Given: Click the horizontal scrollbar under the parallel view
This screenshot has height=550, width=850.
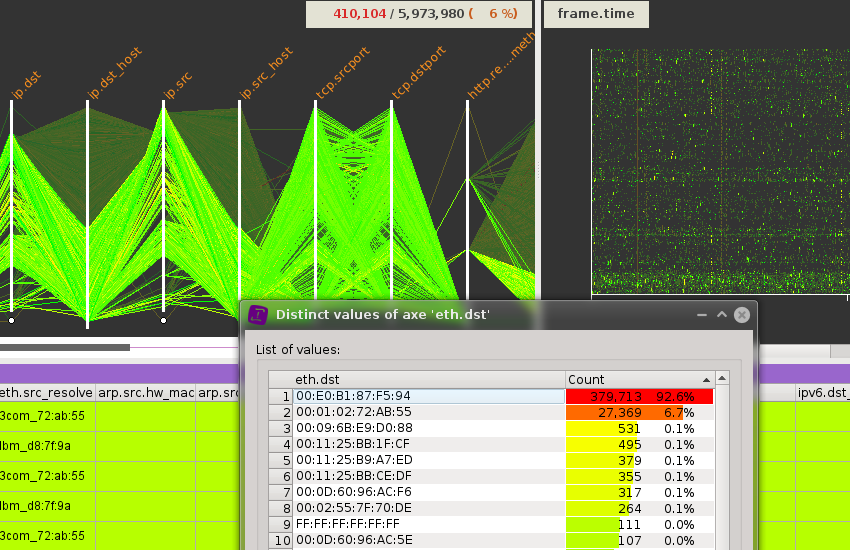Looking at the screenshot, I should pyautogui.click(x=65, y=348).
